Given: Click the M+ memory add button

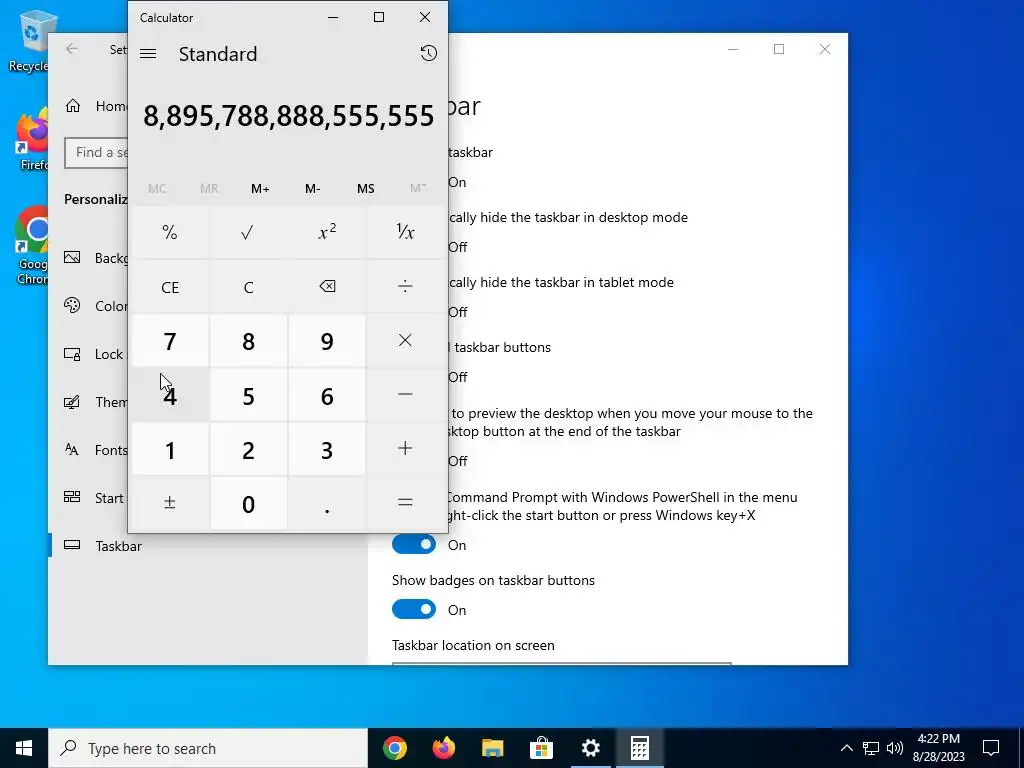Looking at the screenshot, I should click(x=260, y=189).
